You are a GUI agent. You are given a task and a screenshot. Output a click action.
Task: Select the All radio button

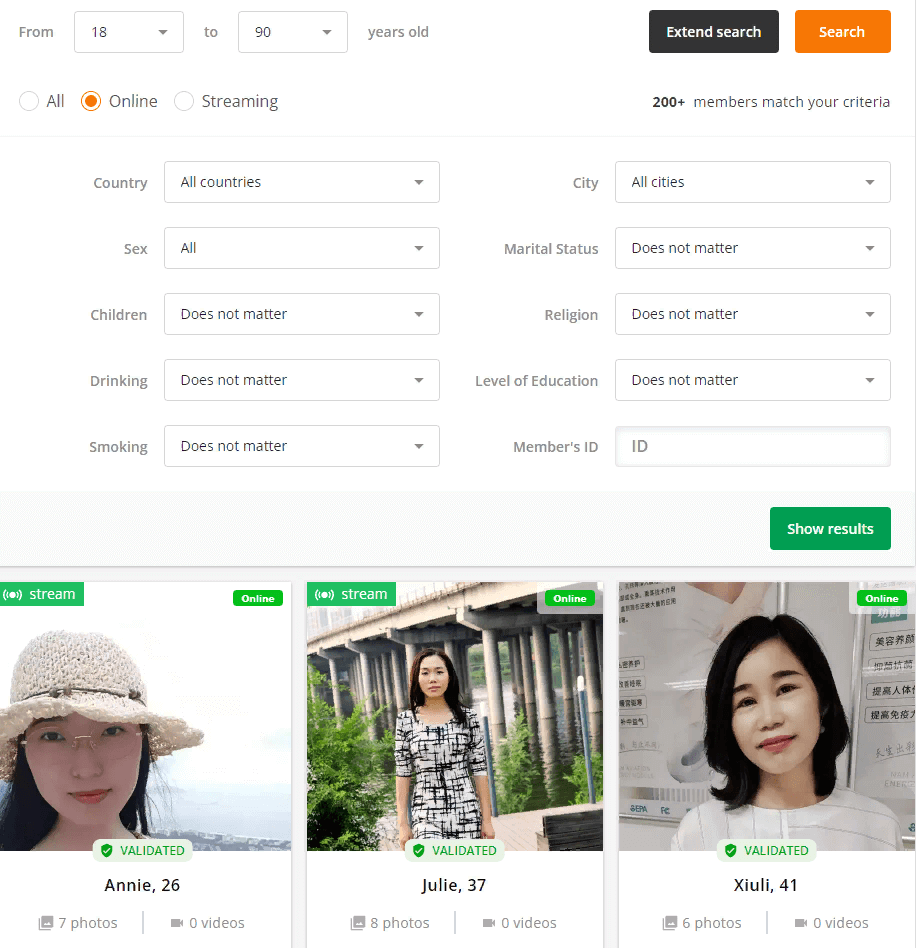(29, 101)
